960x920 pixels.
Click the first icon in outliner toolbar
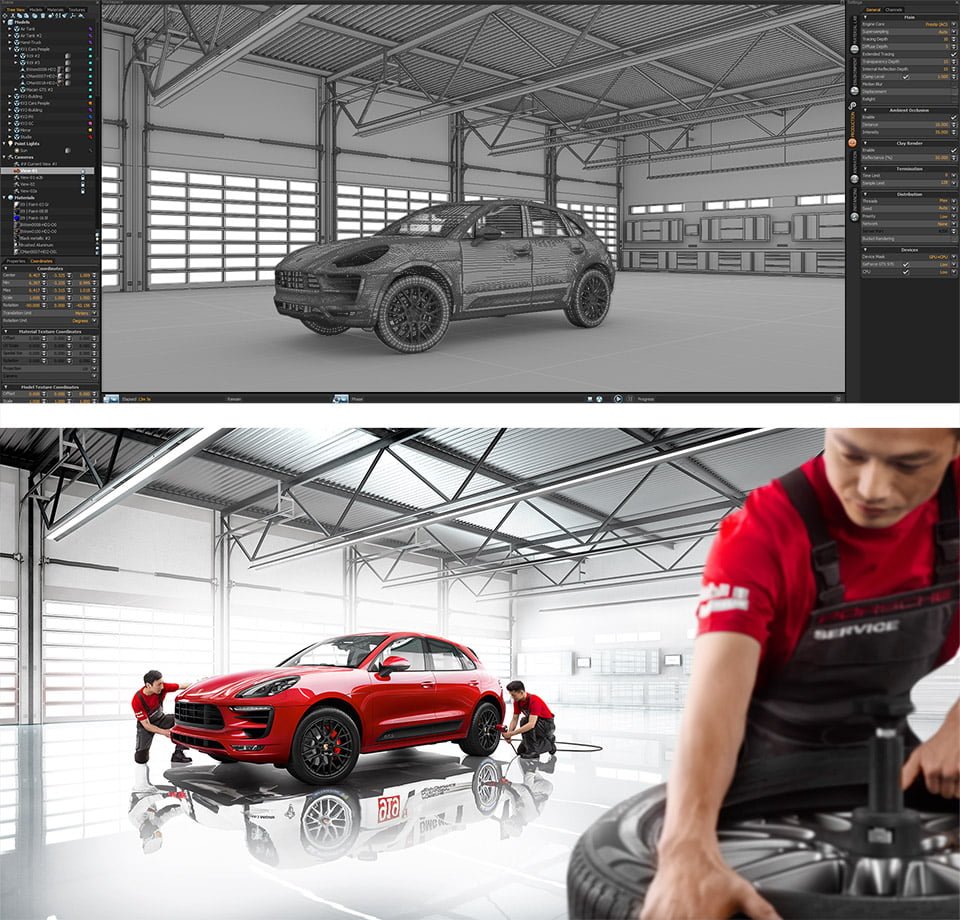tap(5, 16)
